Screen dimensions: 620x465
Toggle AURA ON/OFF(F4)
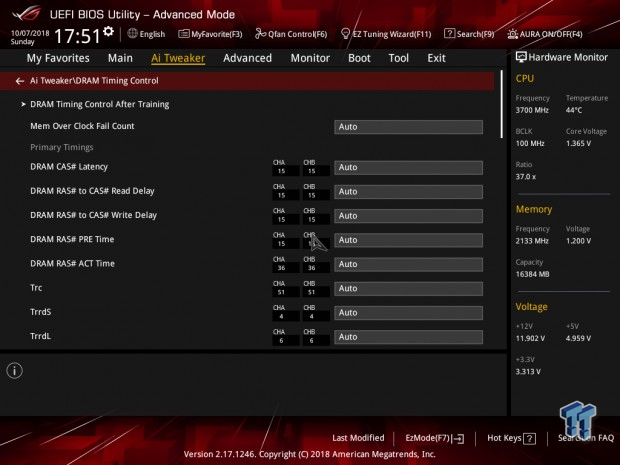tap(545, 34)
